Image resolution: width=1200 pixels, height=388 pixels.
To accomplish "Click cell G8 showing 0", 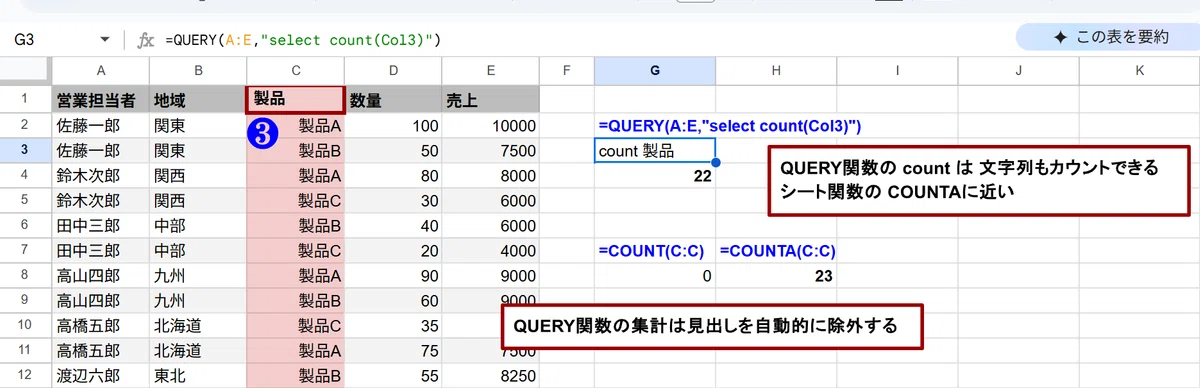I will click(x=655, y=276).
